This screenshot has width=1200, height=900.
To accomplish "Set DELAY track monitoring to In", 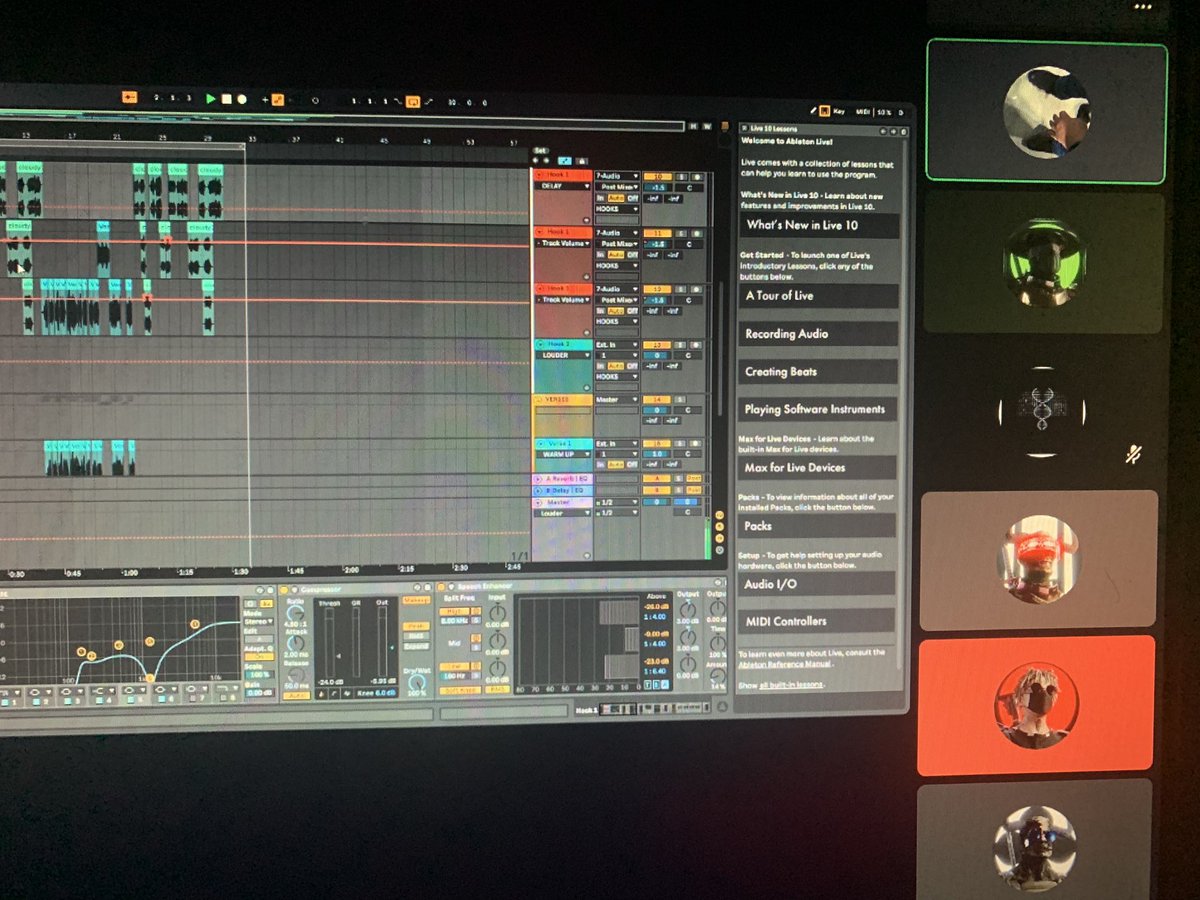I will [601, 198].
